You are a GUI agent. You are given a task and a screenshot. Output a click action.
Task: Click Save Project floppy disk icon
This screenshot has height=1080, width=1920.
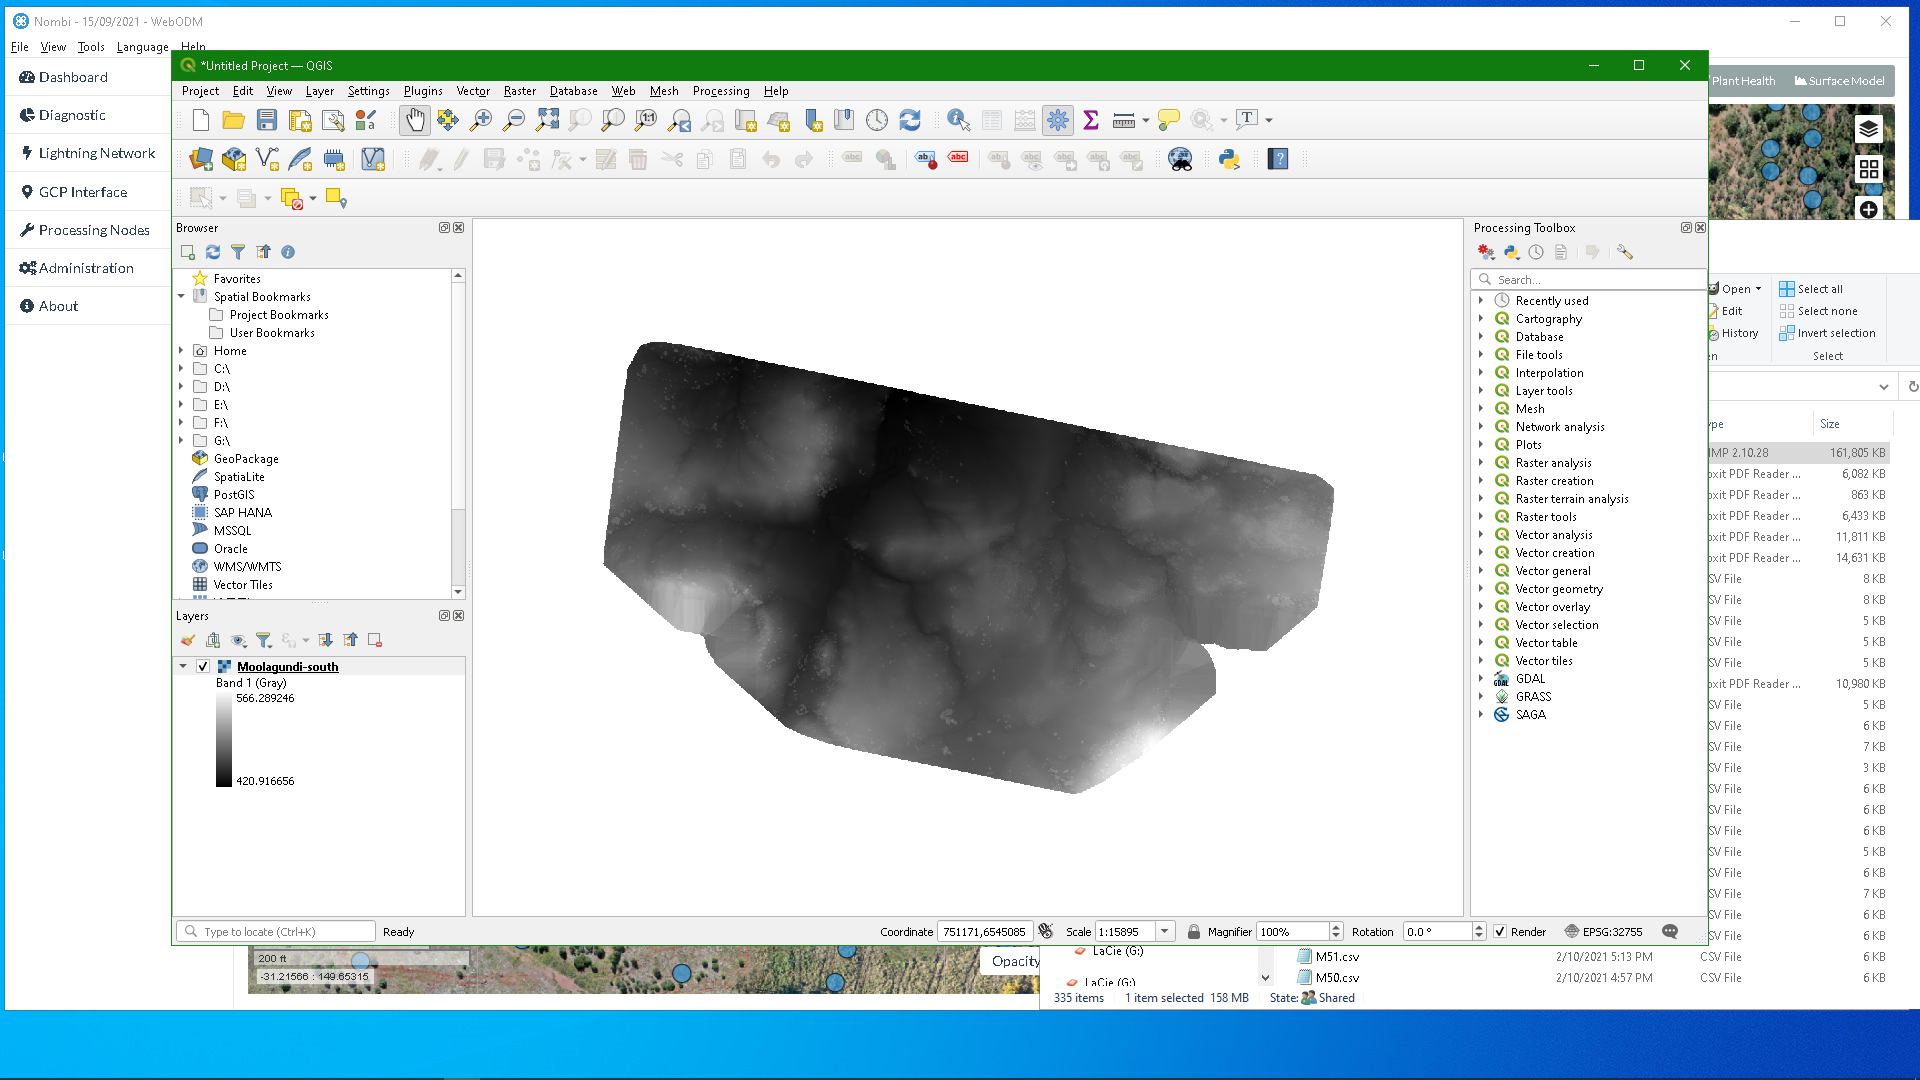point(267,120)
